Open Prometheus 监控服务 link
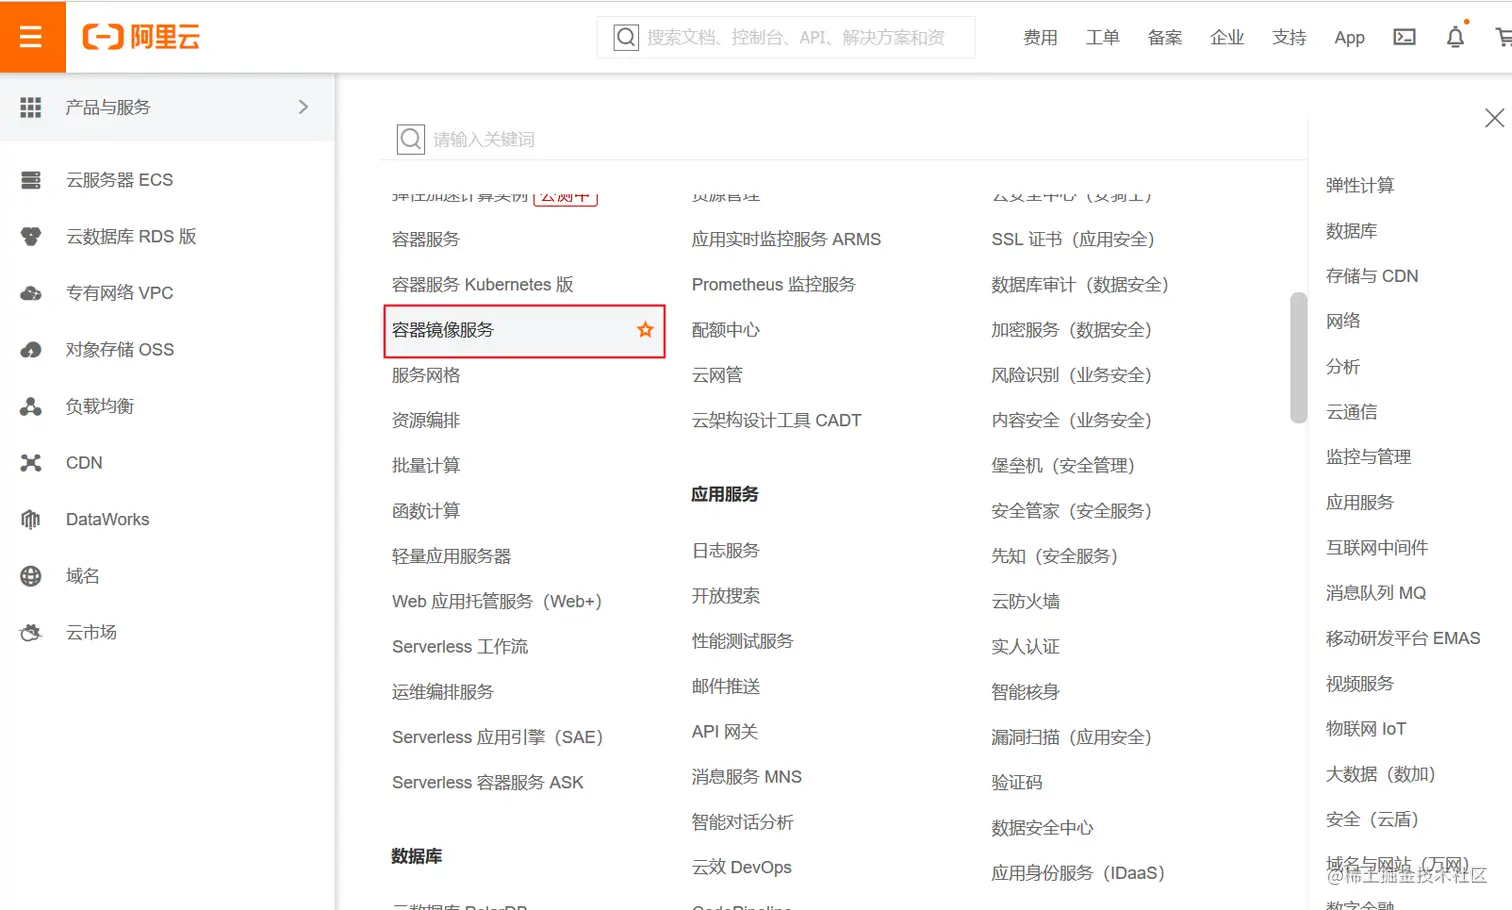Image resolution: width=1512 pixels, height=910 pixels. pos(774,285)
